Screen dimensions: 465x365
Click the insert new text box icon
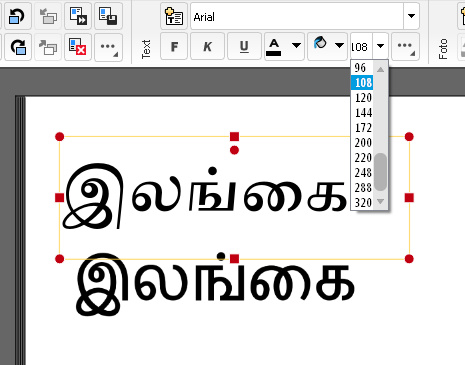click(174, 16)
